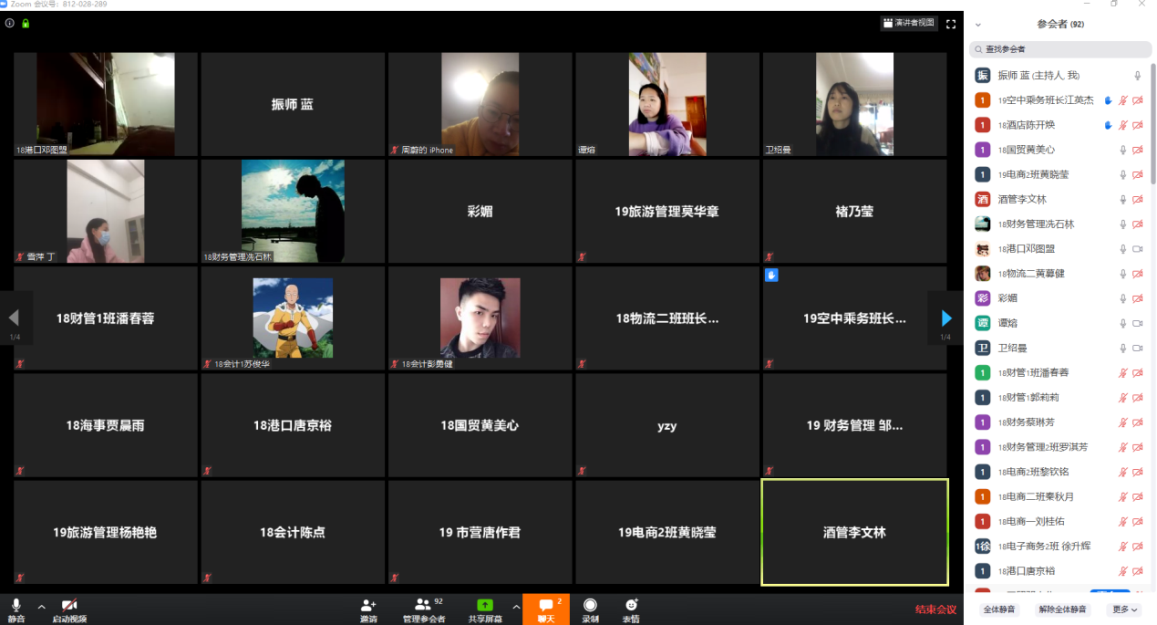Toggle the 静音 microphone mute button
1157x625 pixels.
[16, 605]
